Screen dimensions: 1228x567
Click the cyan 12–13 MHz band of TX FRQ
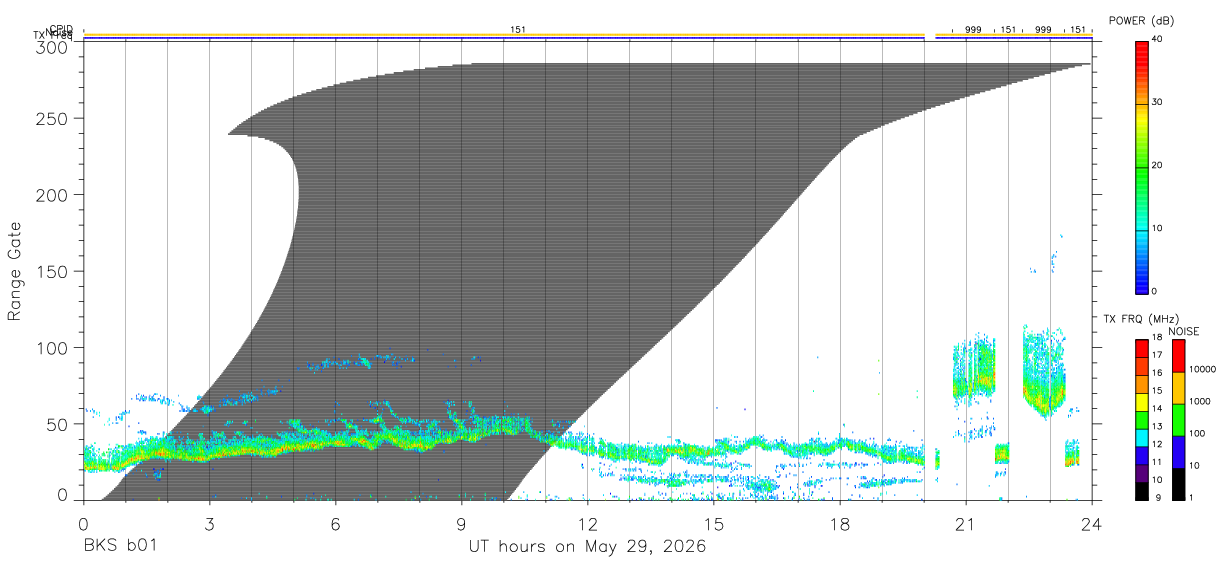pyautogui.click(x=1141, y=436)
